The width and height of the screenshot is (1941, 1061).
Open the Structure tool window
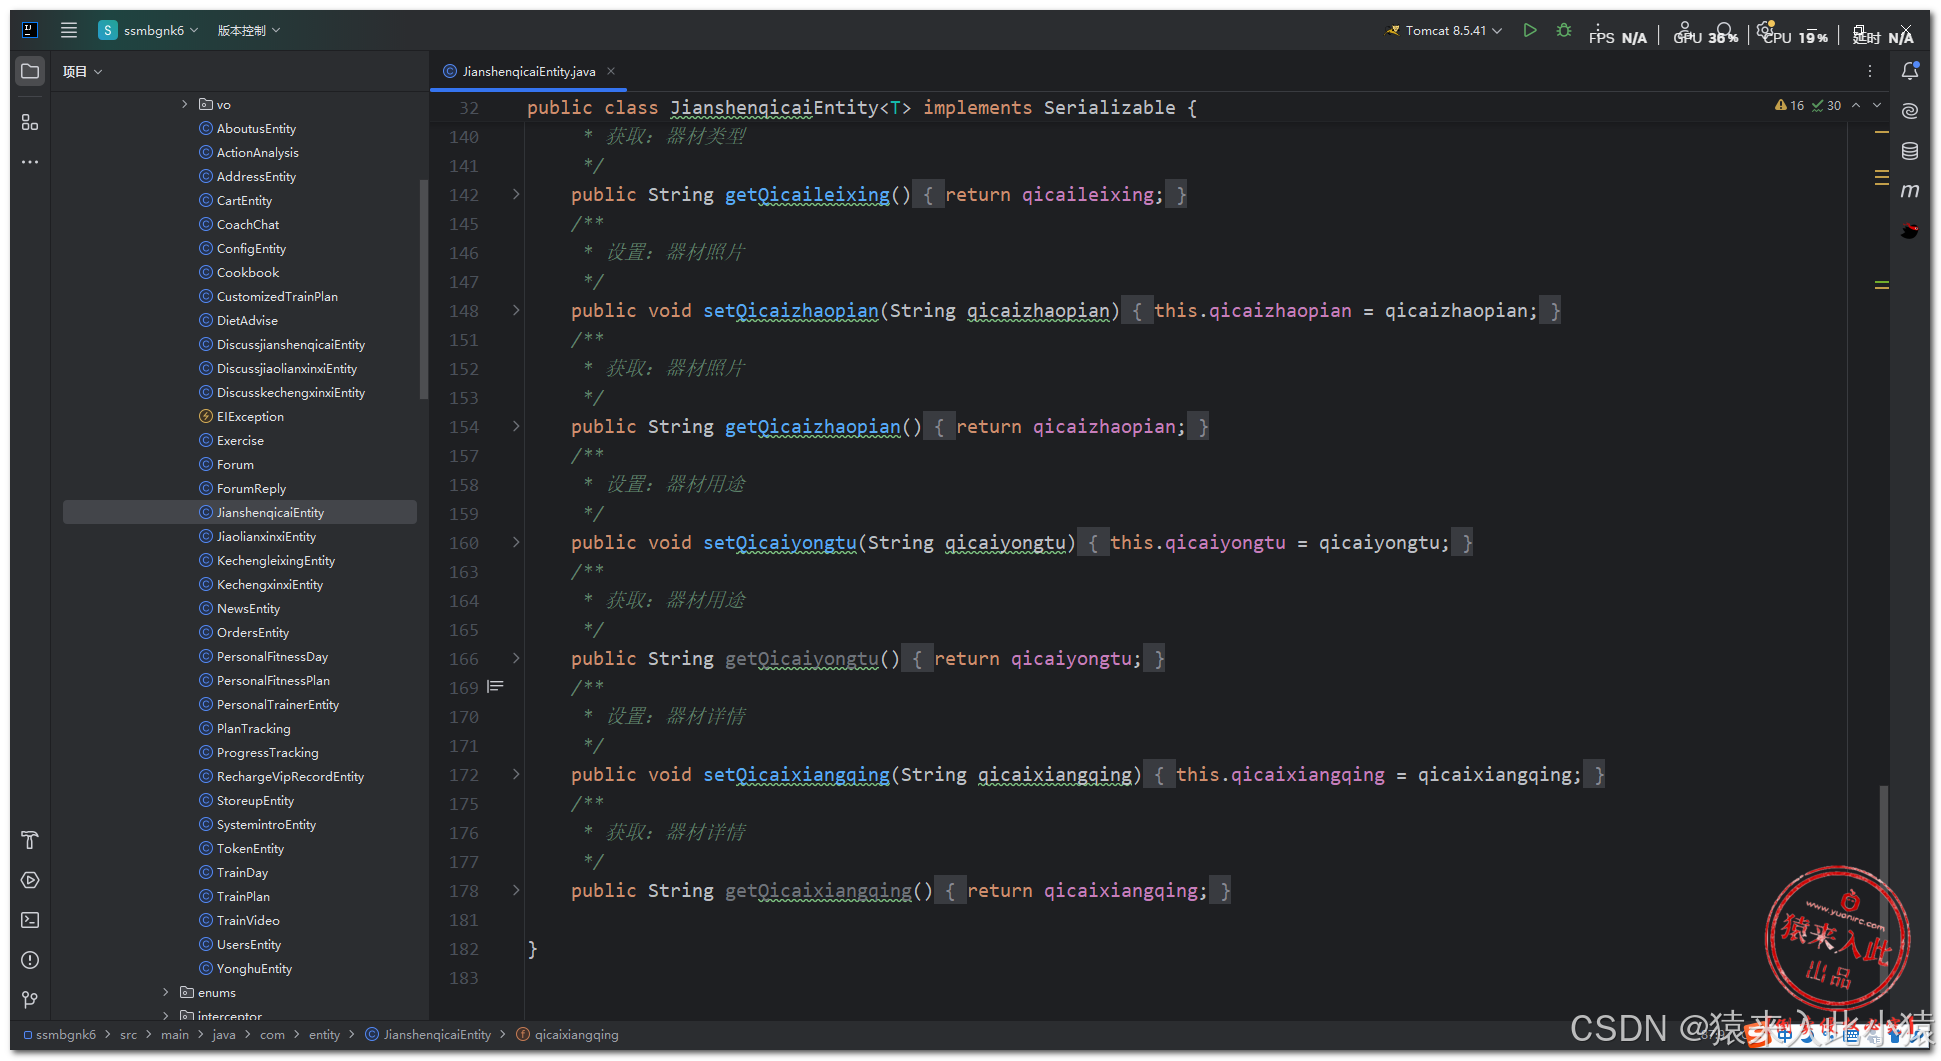pos(30,122)
